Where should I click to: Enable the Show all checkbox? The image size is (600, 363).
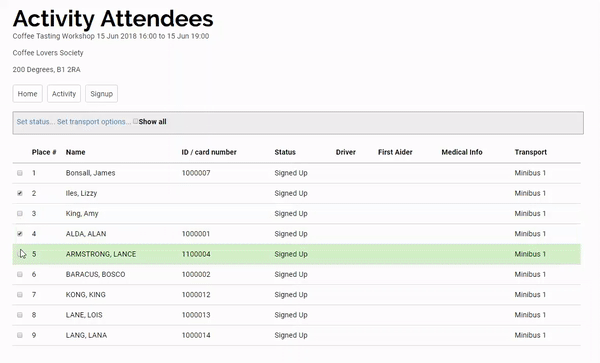coord(135,121)
